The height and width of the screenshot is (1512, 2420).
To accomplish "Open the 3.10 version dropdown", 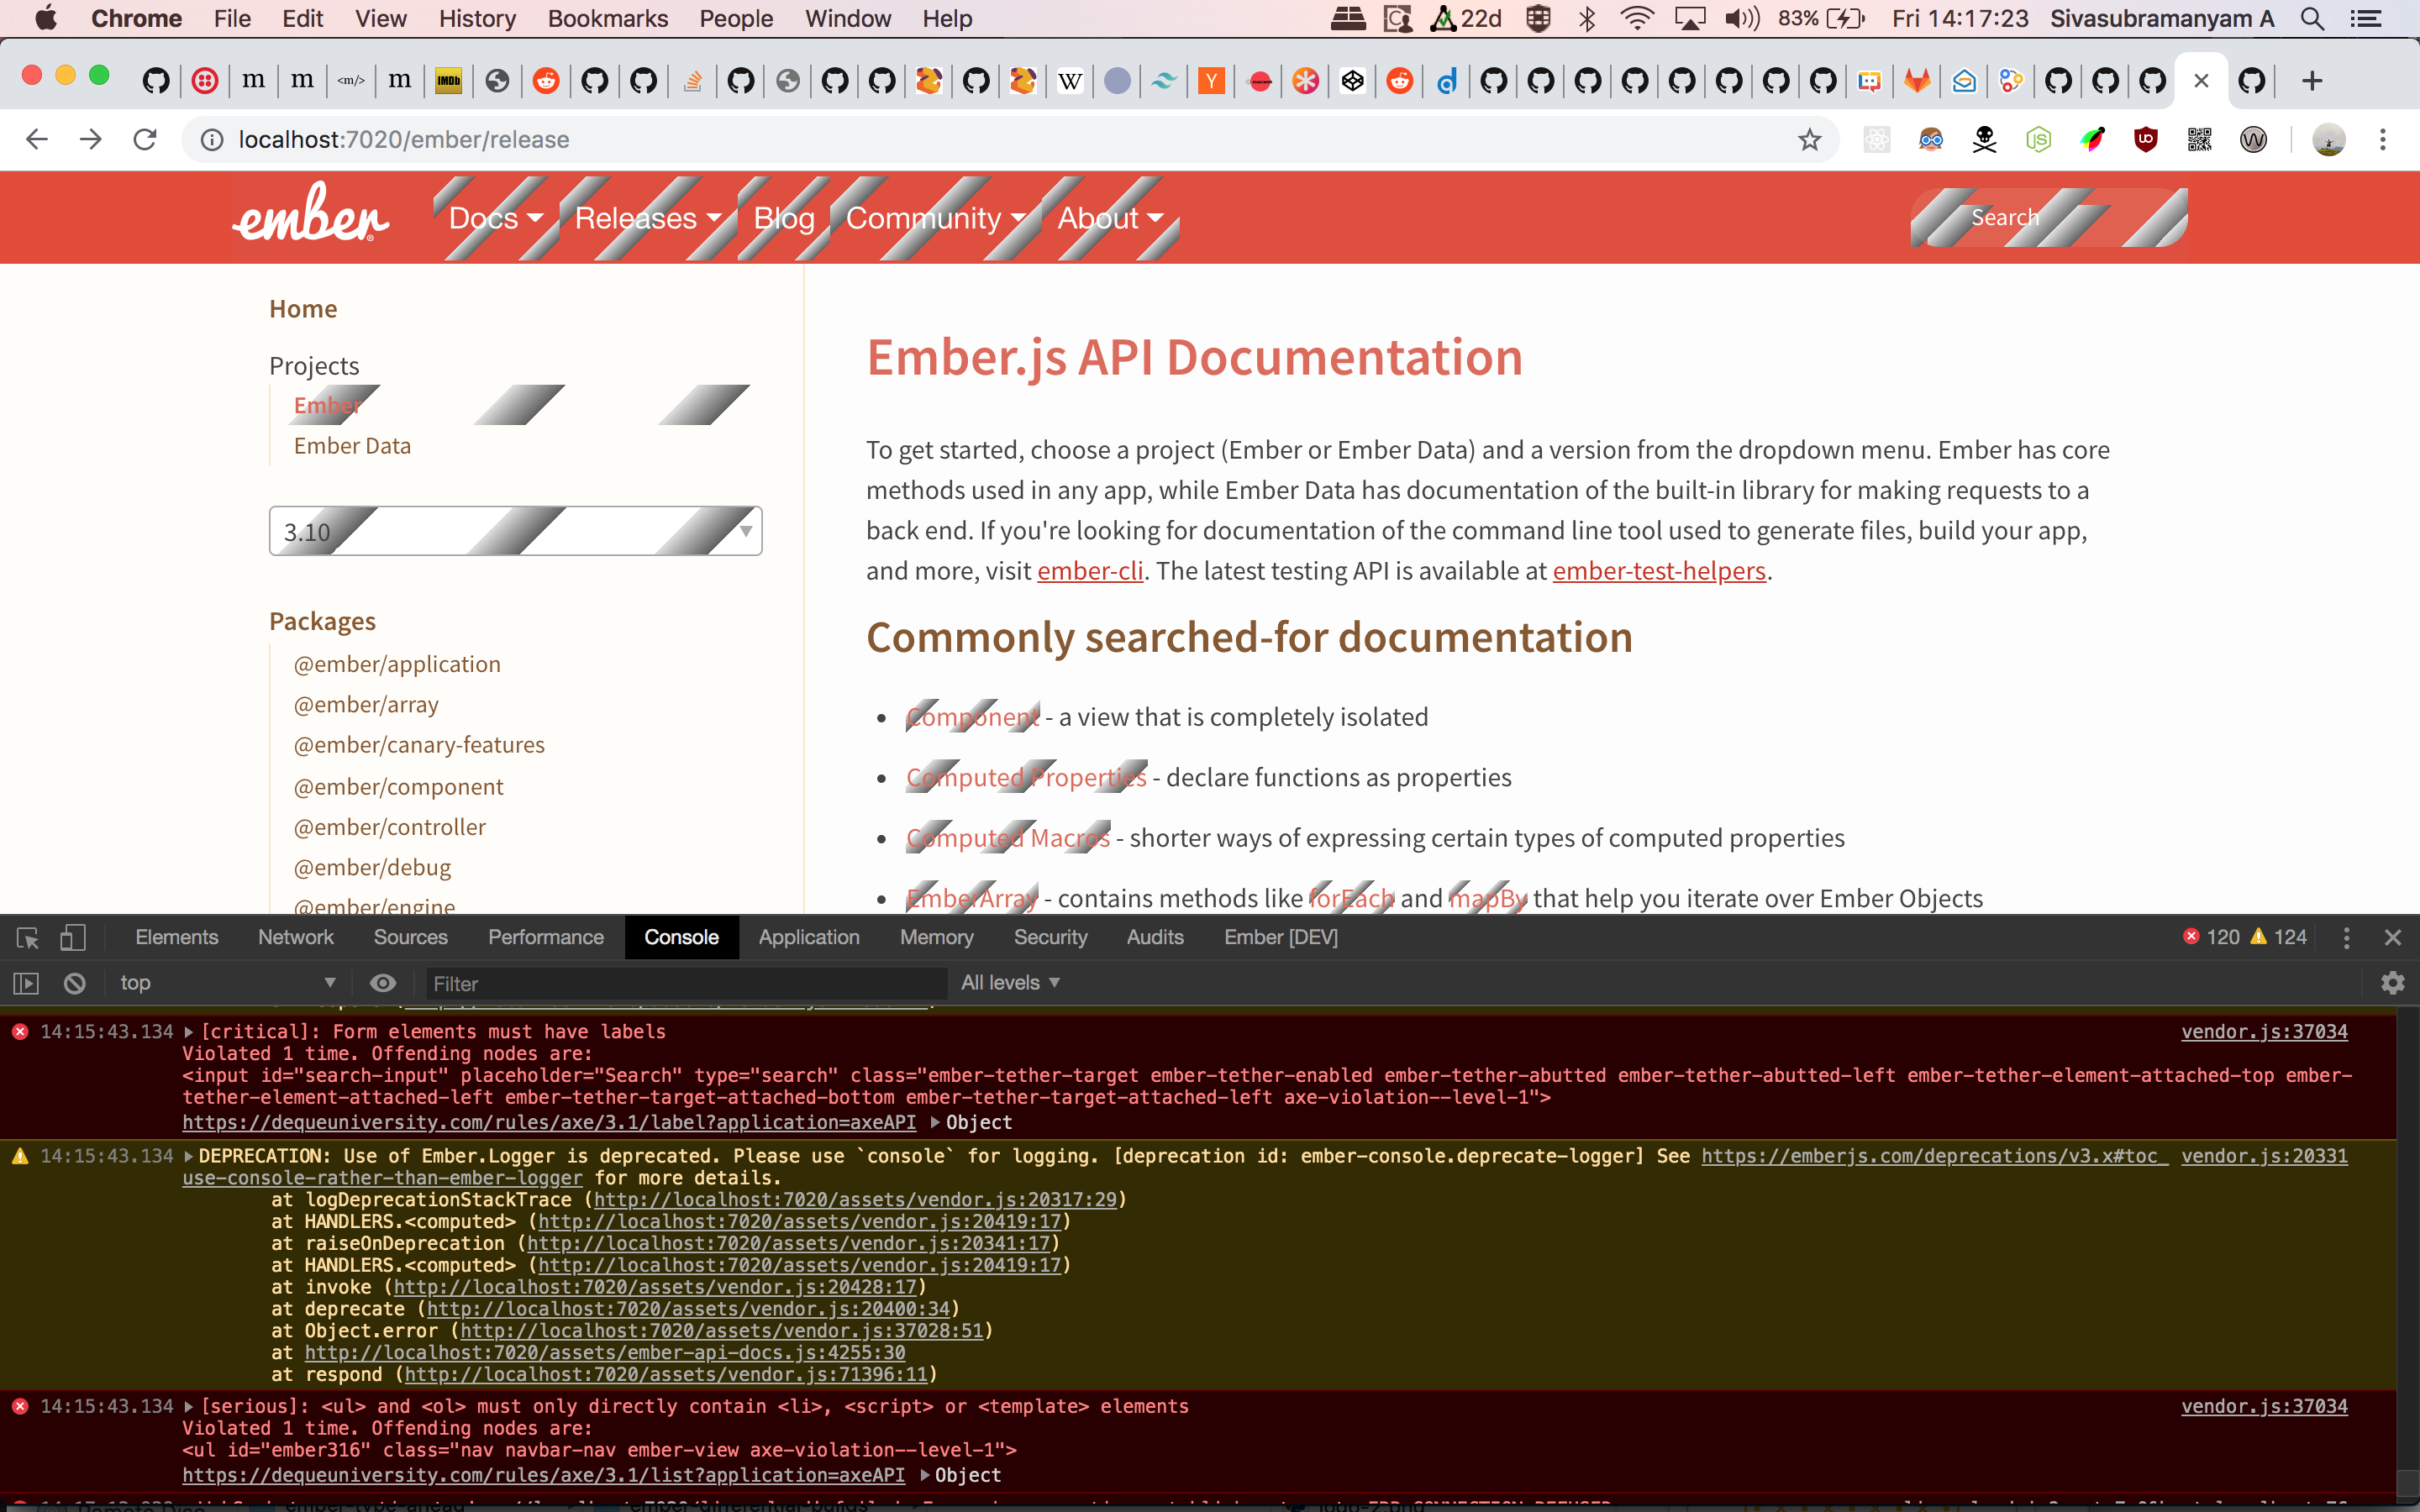I will 515,531.
